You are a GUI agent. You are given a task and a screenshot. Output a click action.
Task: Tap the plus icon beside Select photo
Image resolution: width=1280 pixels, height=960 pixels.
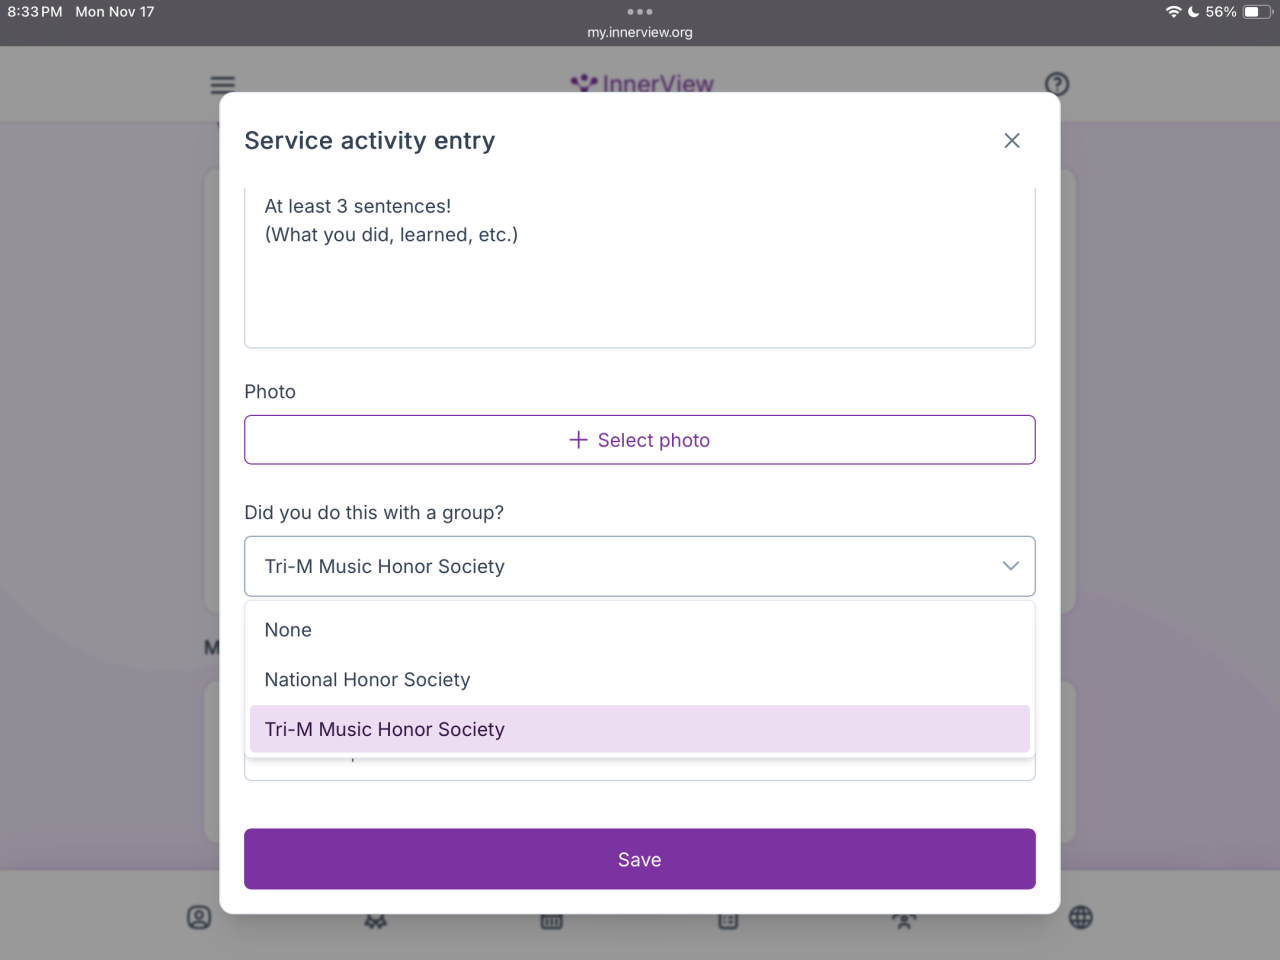point(578,440)
